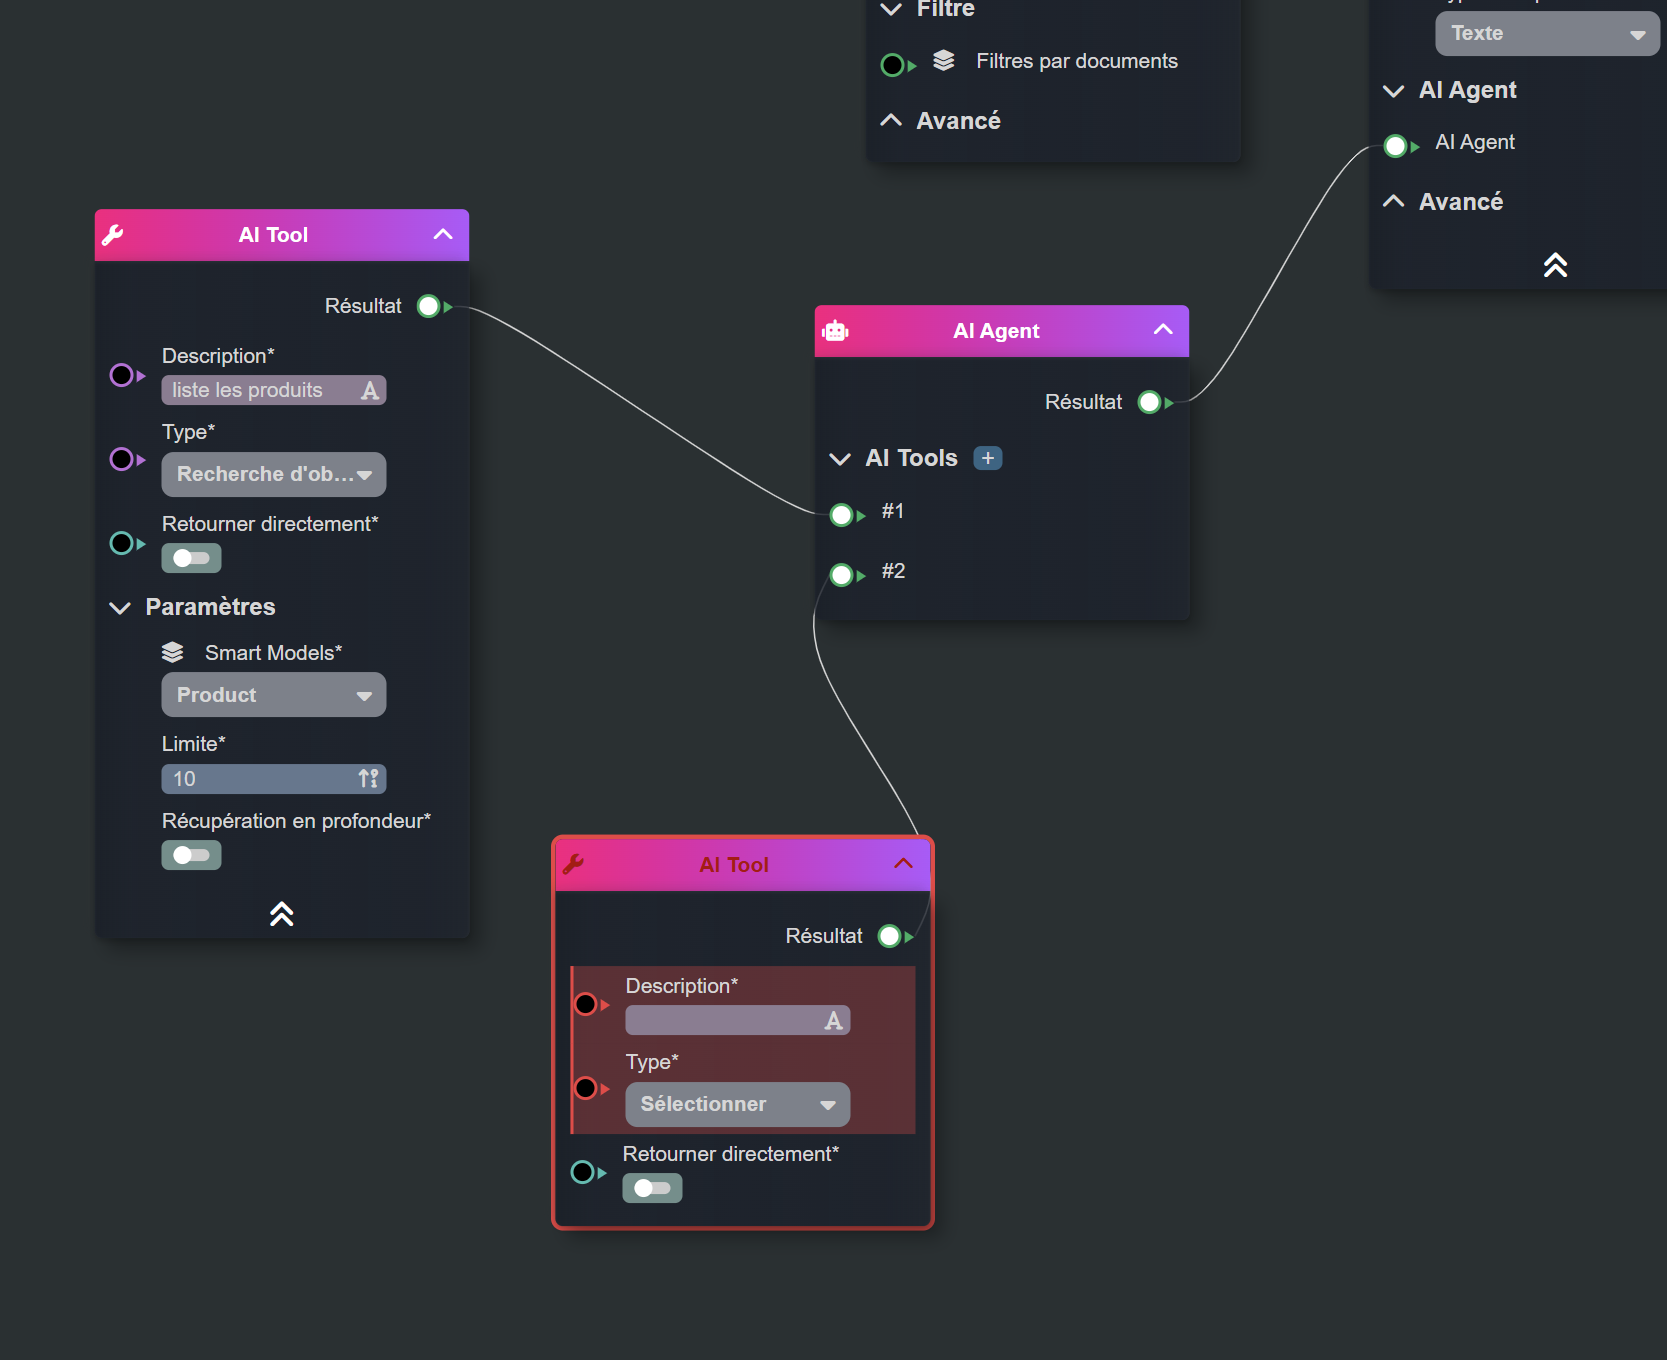This screenshot has width=1667, height=1360.
Task: Collapse the AI Agent node header chevron
Action: [x=1162, y=330]
